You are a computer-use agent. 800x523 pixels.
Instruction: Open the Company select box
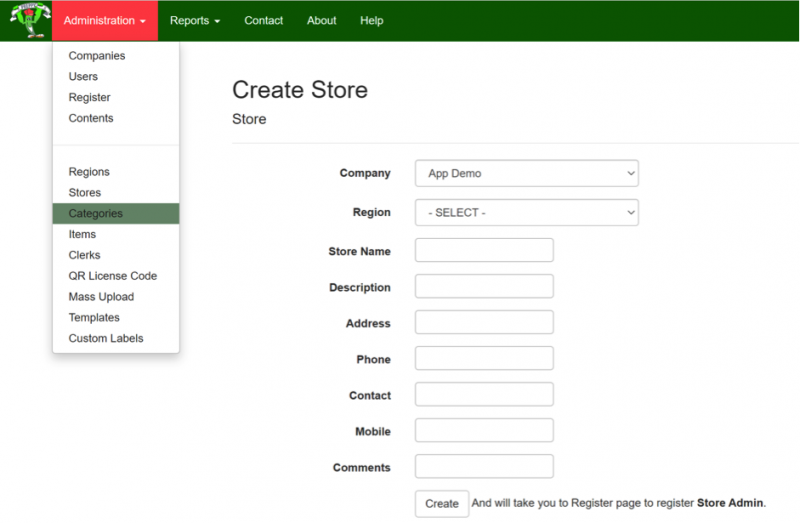[526, 173]
